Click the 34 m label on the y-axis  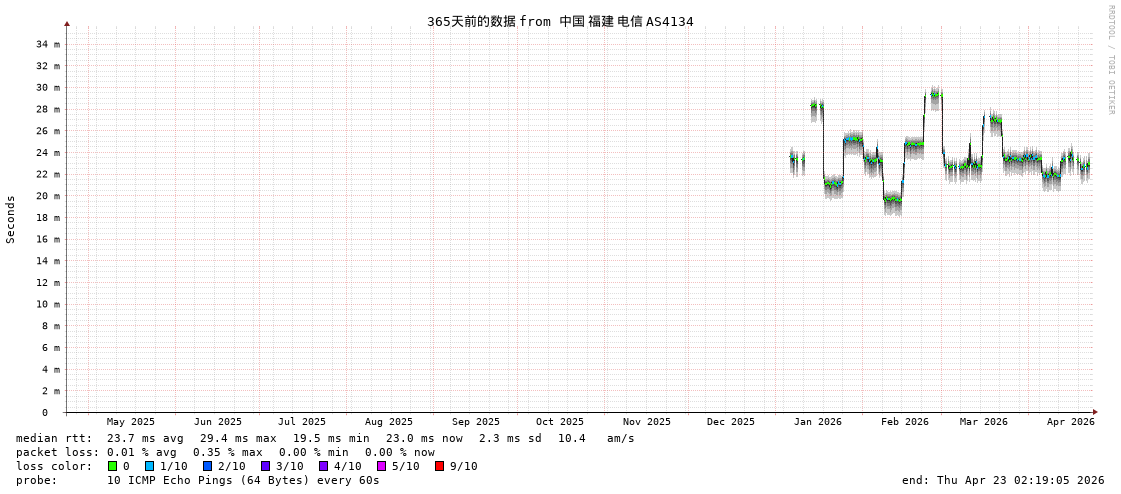point(47,44)
